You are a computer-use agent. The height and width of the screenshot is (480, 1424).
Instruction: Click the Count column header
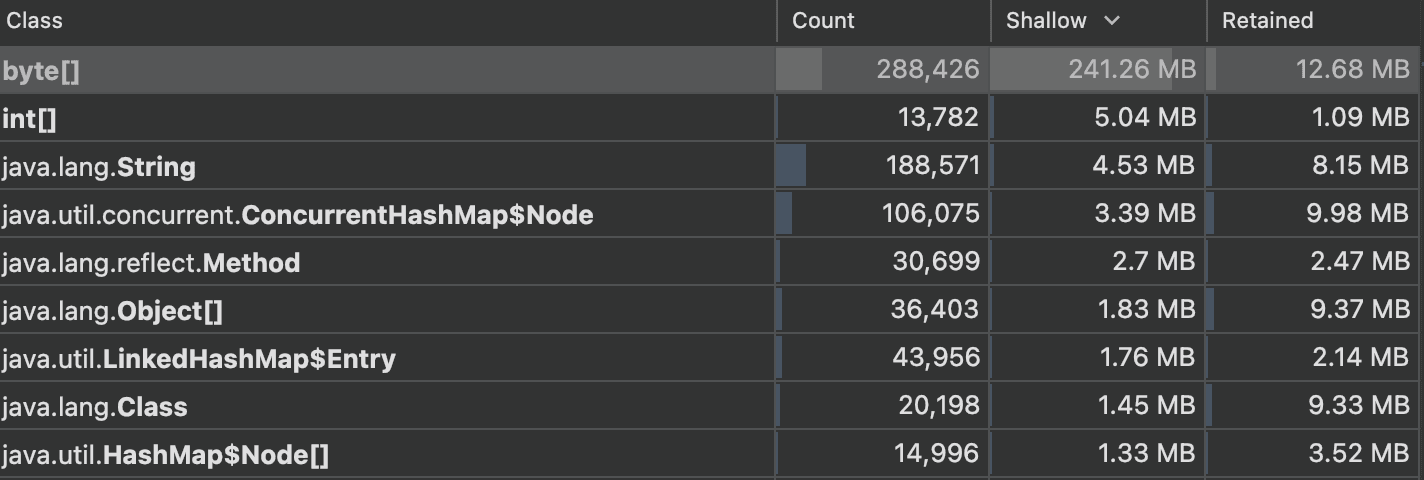pos(823,21)
